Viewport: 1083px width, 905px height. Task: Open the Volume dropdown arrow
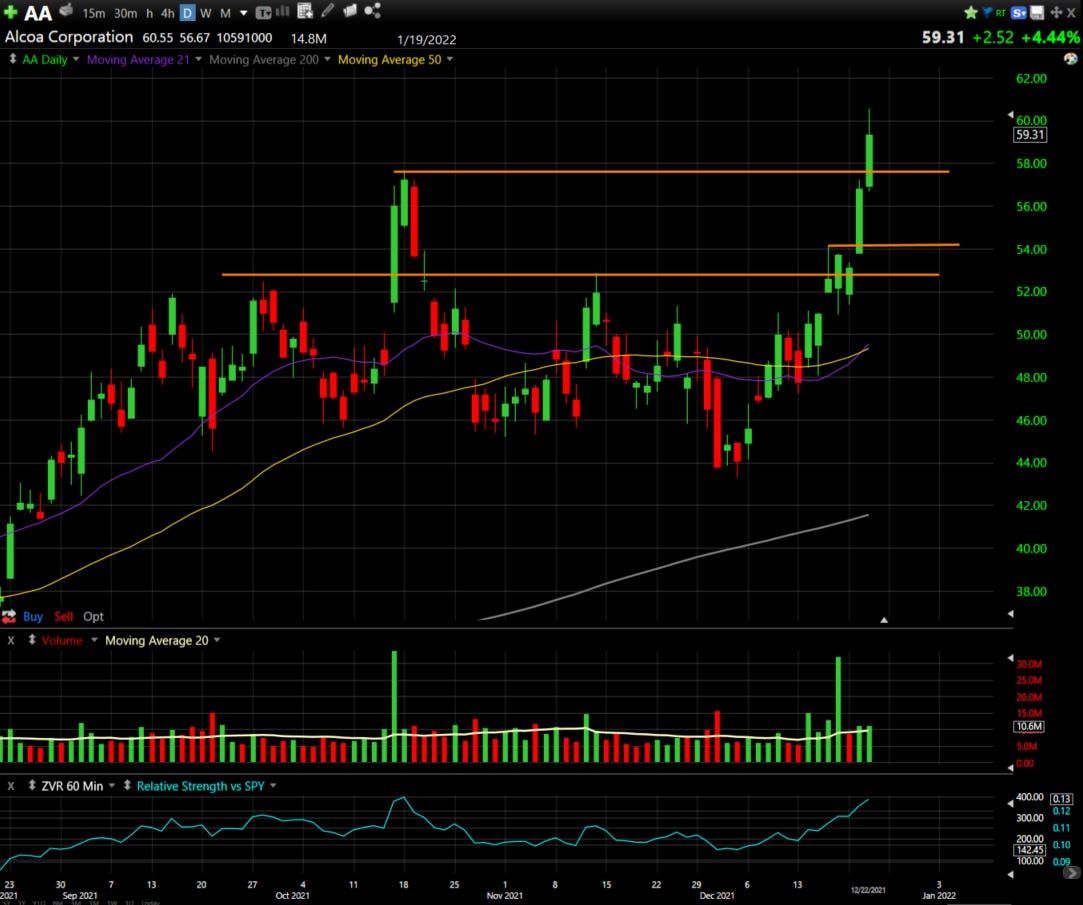(94, 640)
